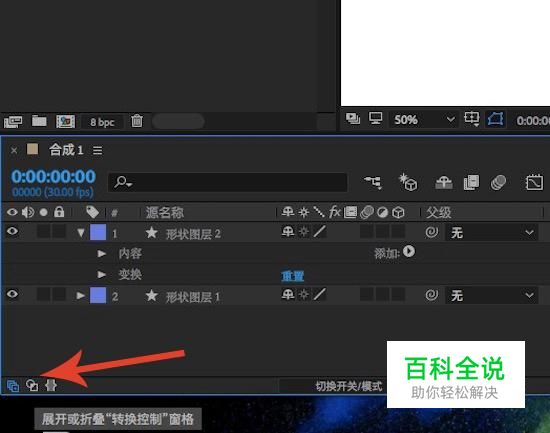Expand the 形状图层 1 layer

coord(81,295)
